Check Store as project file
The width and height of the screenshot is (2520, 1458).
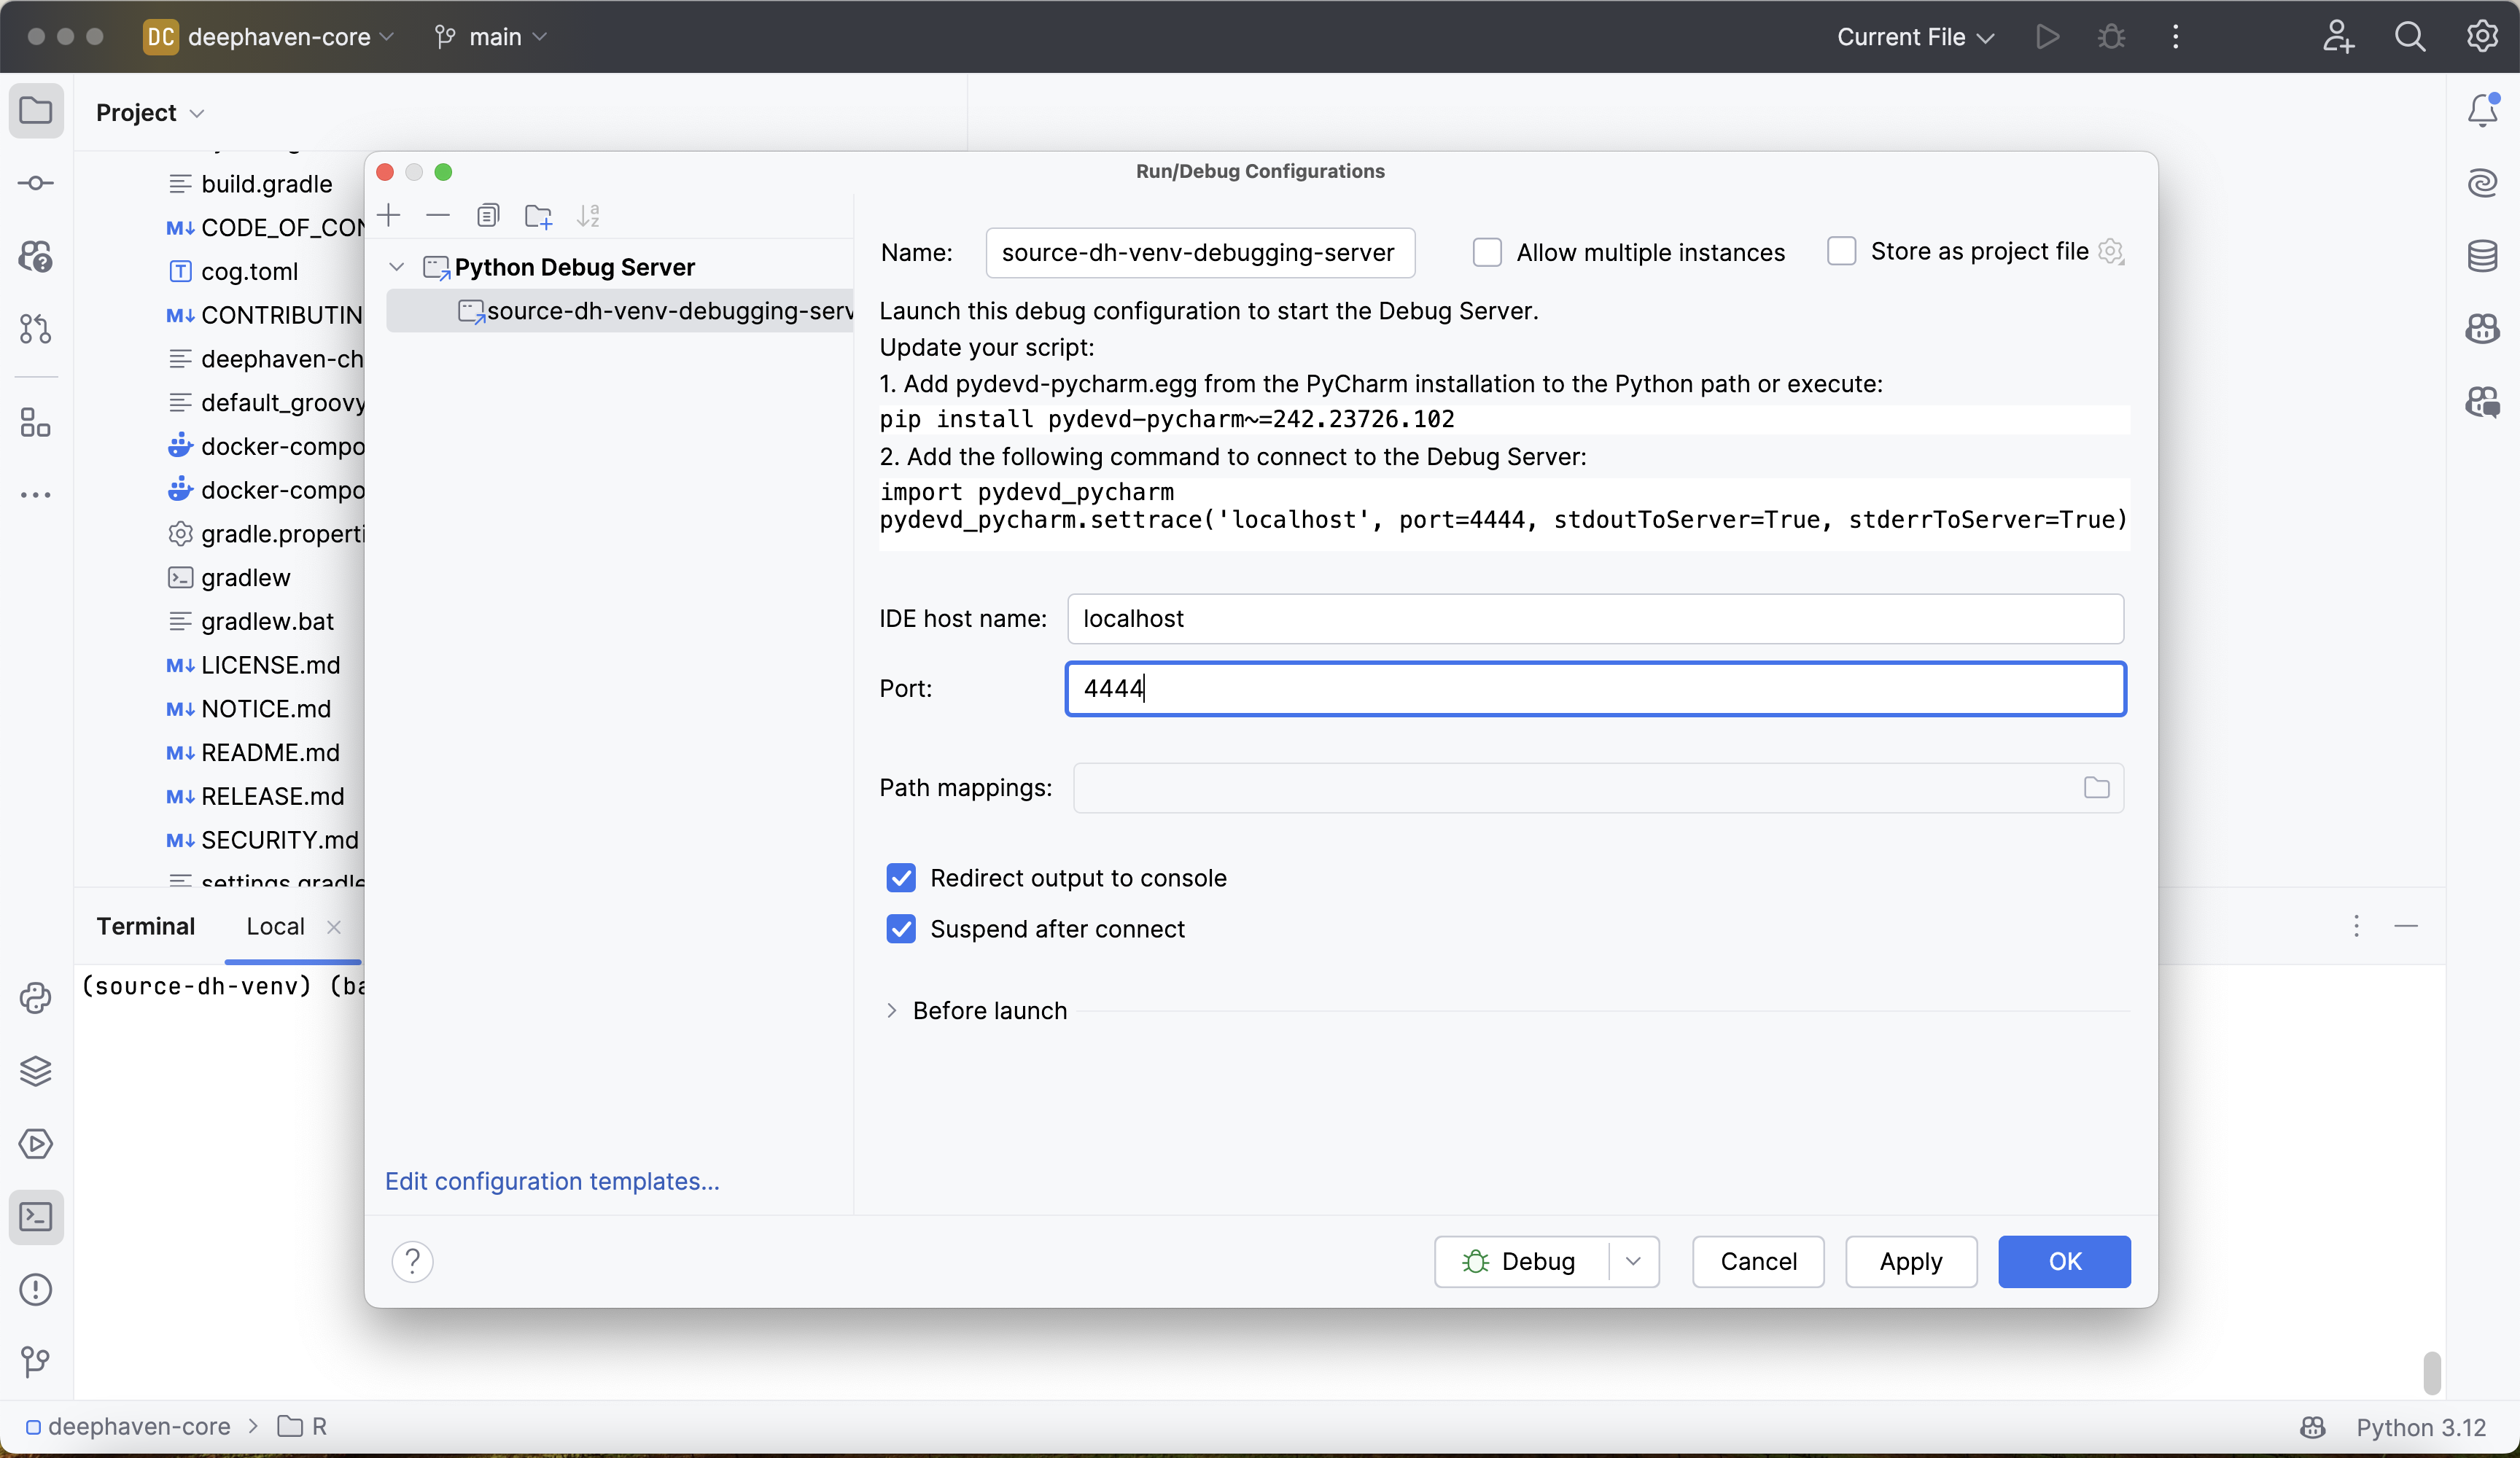coord(1841,251)
